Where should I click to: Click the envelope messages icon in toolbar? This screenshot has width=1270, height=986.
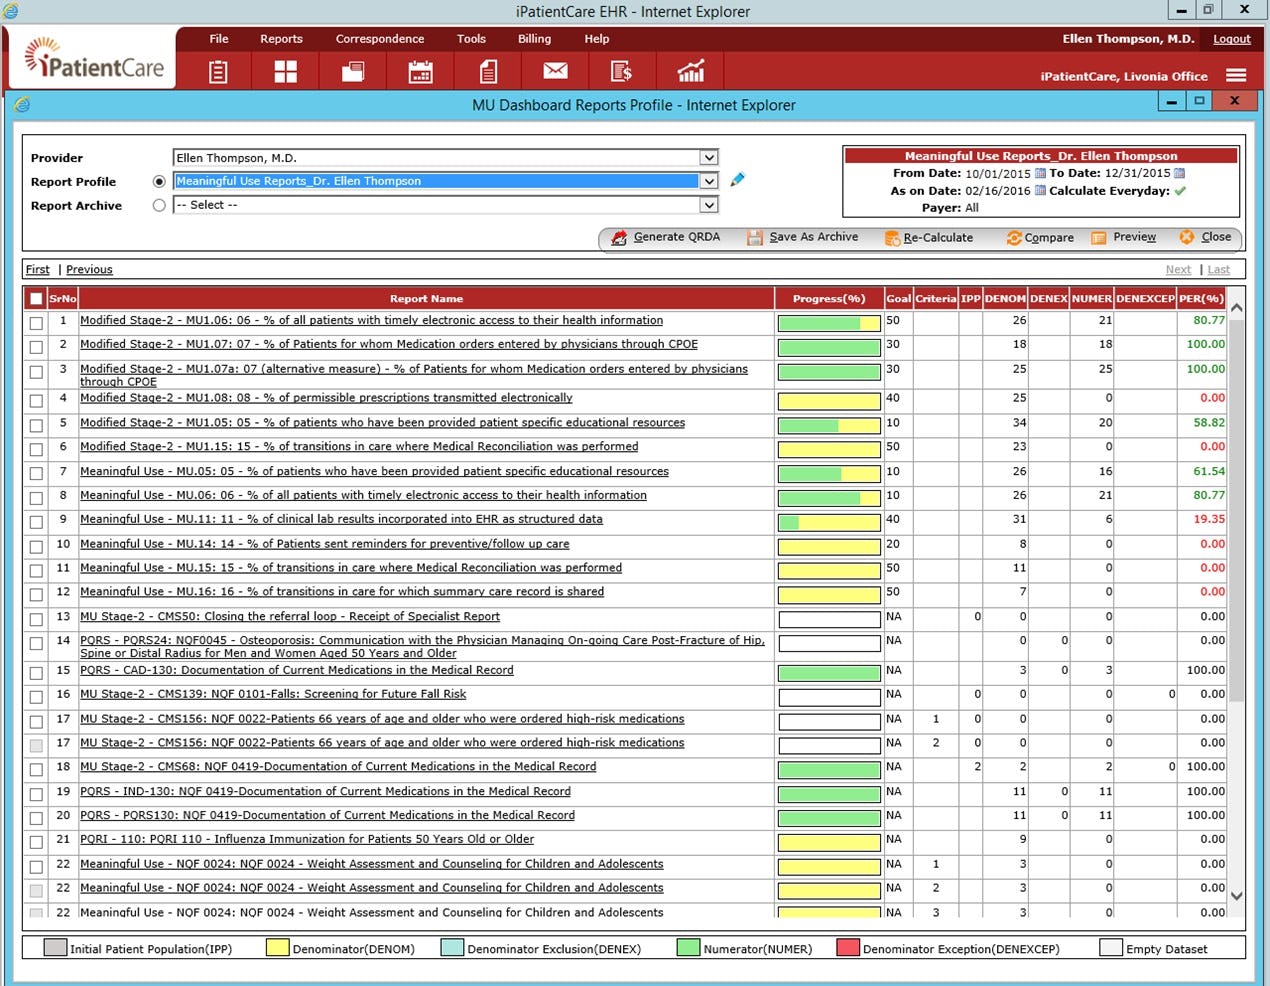(x=555, y=71)
